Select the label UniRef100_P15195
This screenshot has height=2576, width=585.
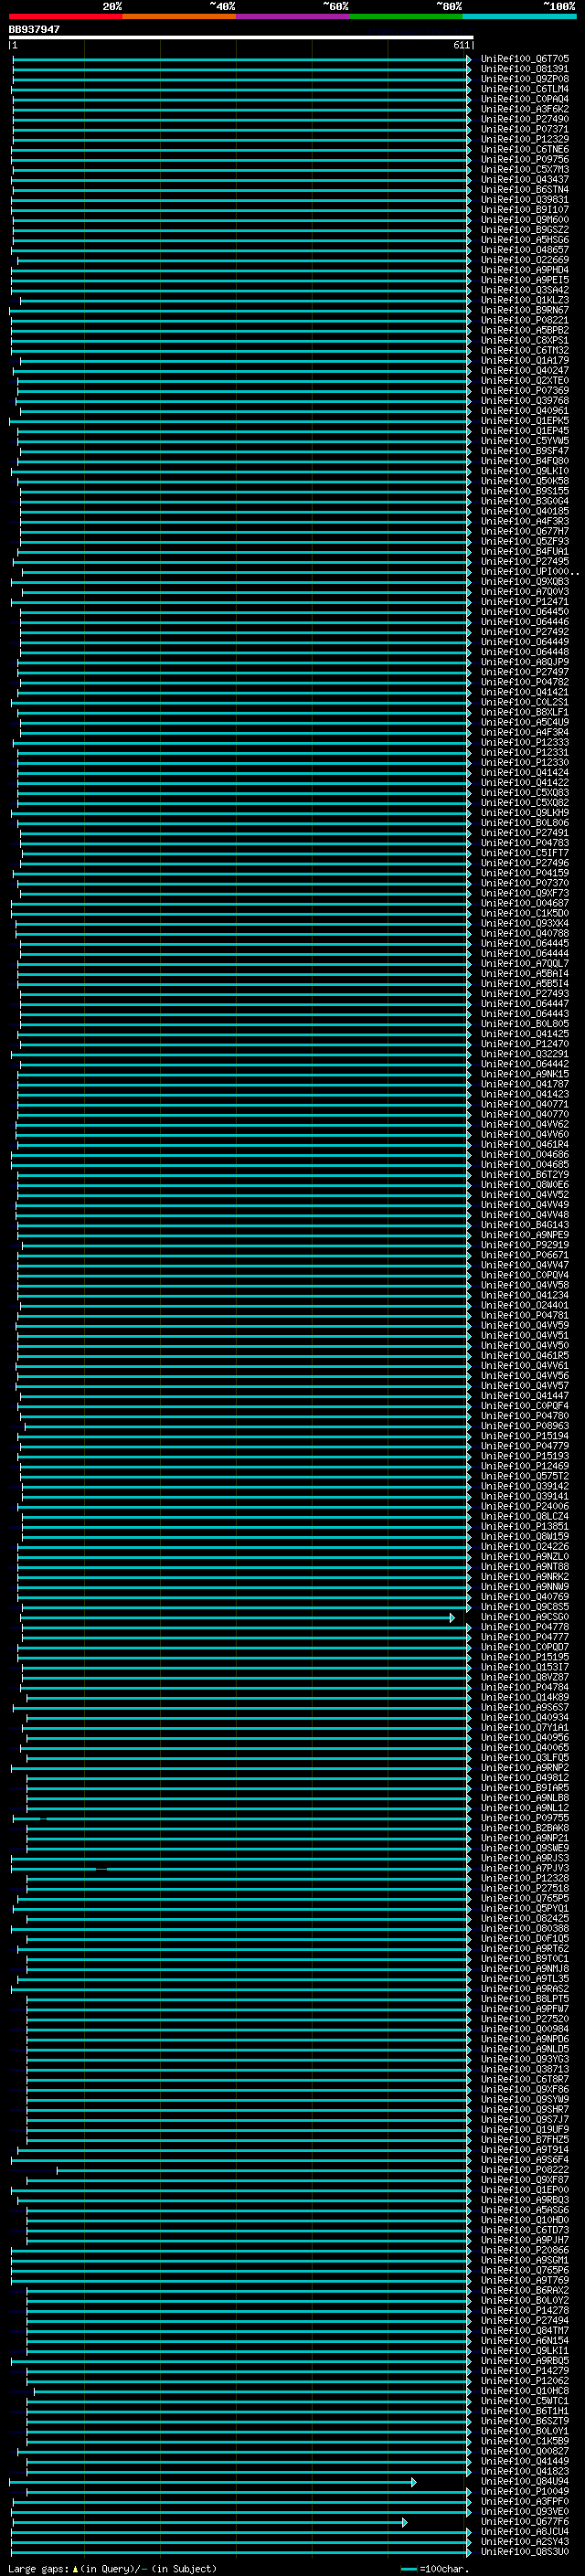[x=524, y=1657]
